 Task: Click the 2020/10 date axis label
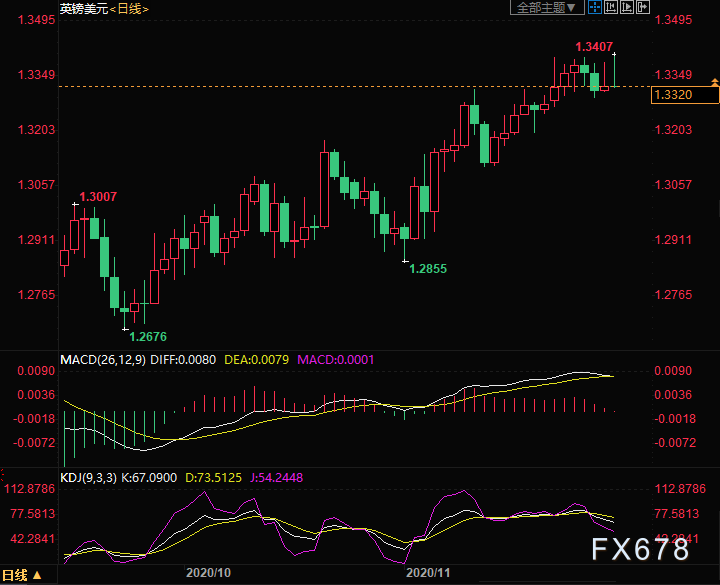tap(209, 573)
